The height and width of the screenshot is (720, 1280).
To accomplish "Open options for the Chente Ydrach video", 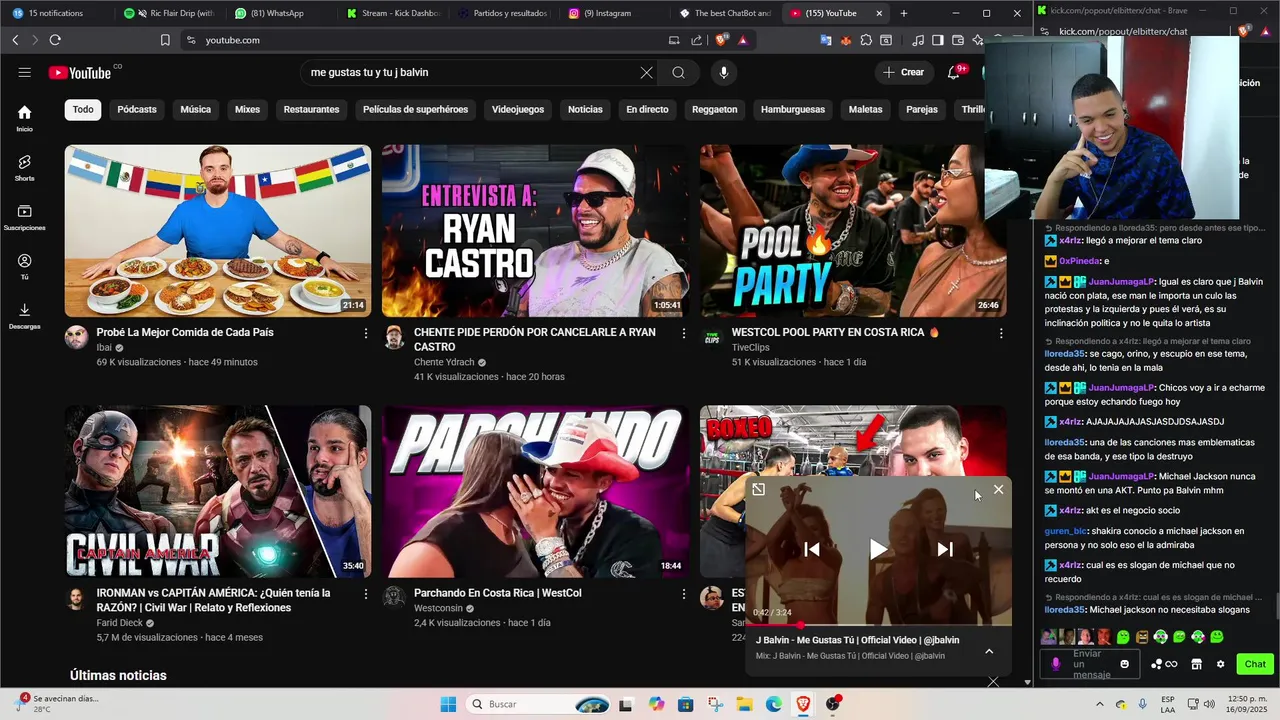I will [684, 333].
